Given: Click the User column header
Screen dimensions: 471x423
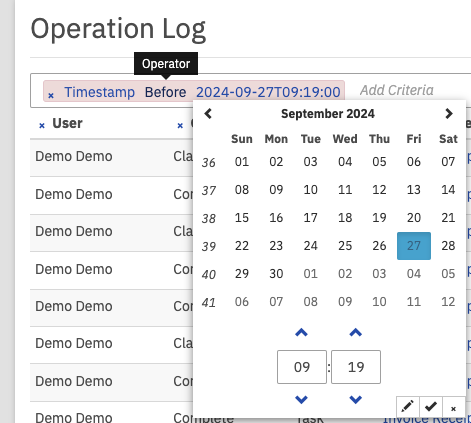Looking at the screenshot, I should point(67,123).
